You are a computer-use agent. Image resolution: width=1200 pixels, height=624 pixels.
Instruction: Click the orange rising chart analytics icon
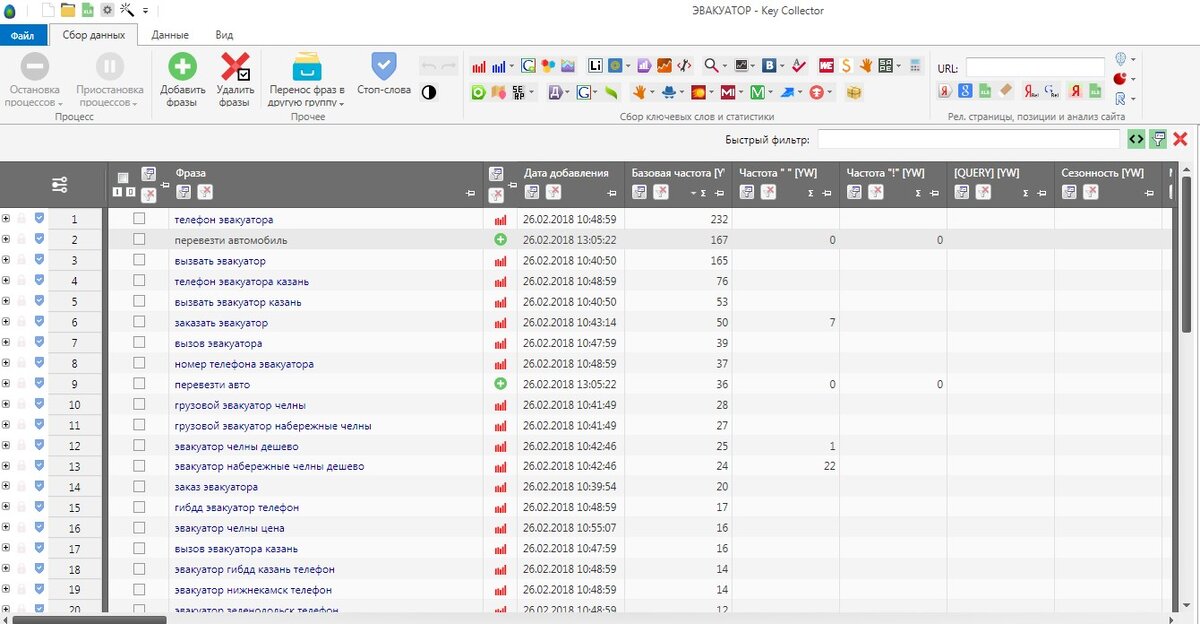pyautogui.click(x=664, y=66)
